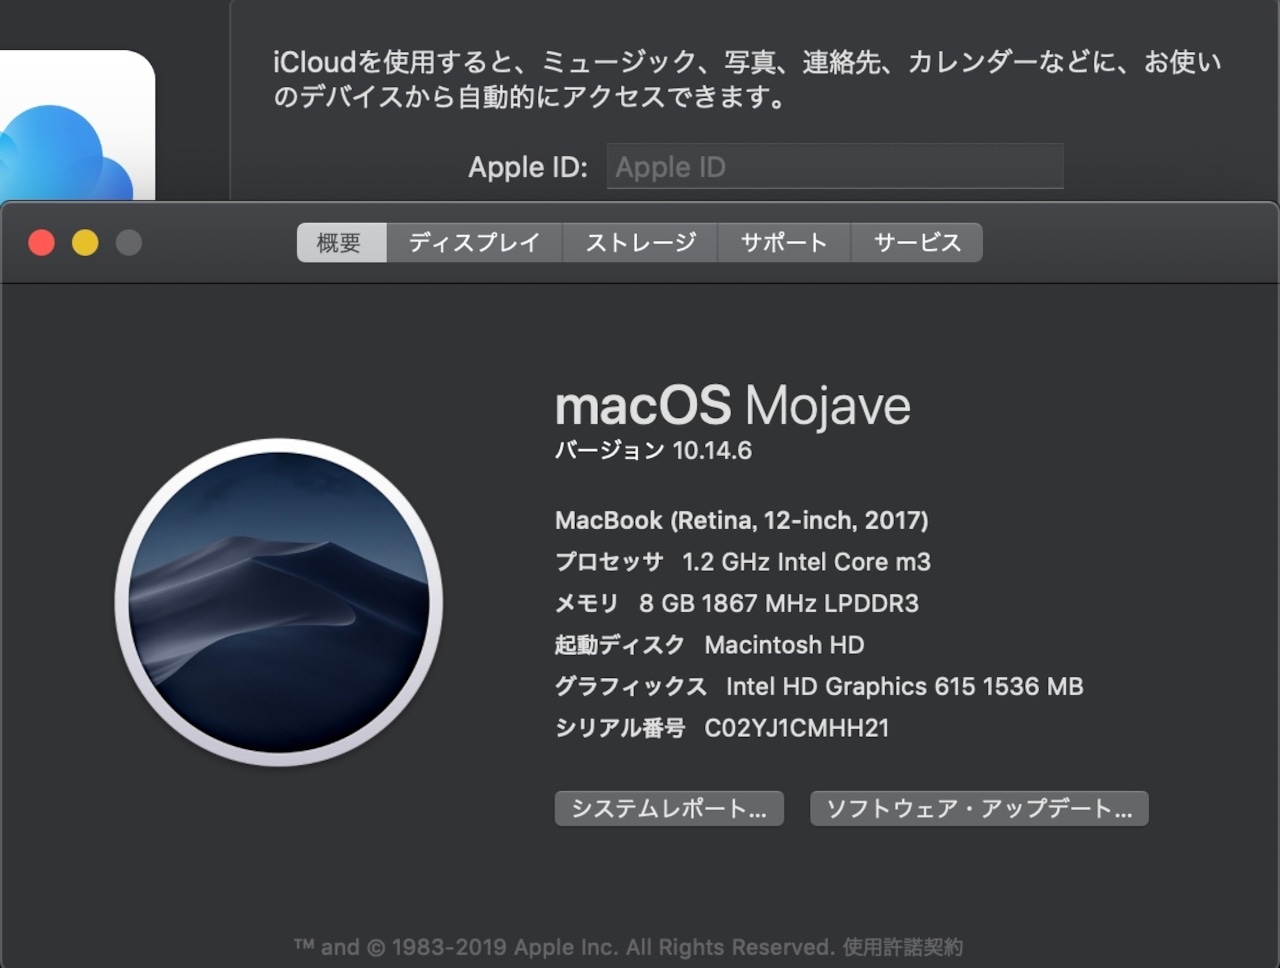1280x968 pixels.
Task: Switch to the 概要 tab
Action: (341, 243)
